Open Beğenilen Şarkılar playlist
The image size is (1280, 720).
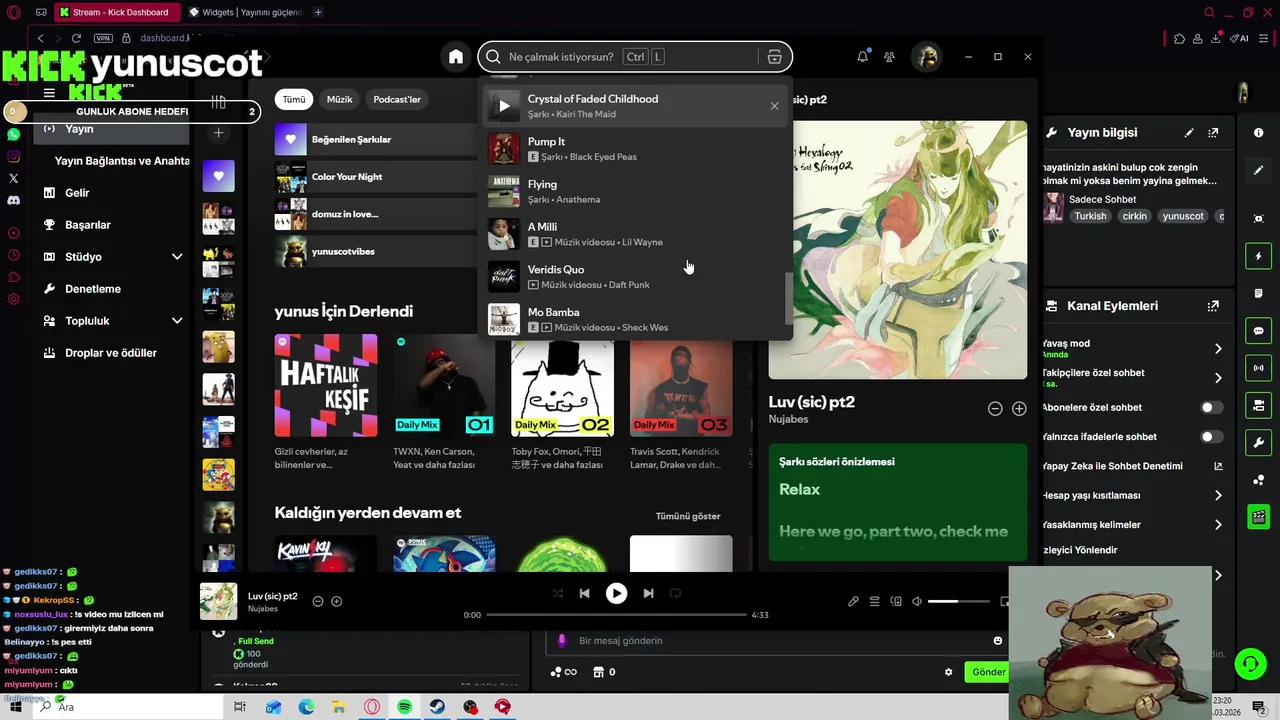376,139
